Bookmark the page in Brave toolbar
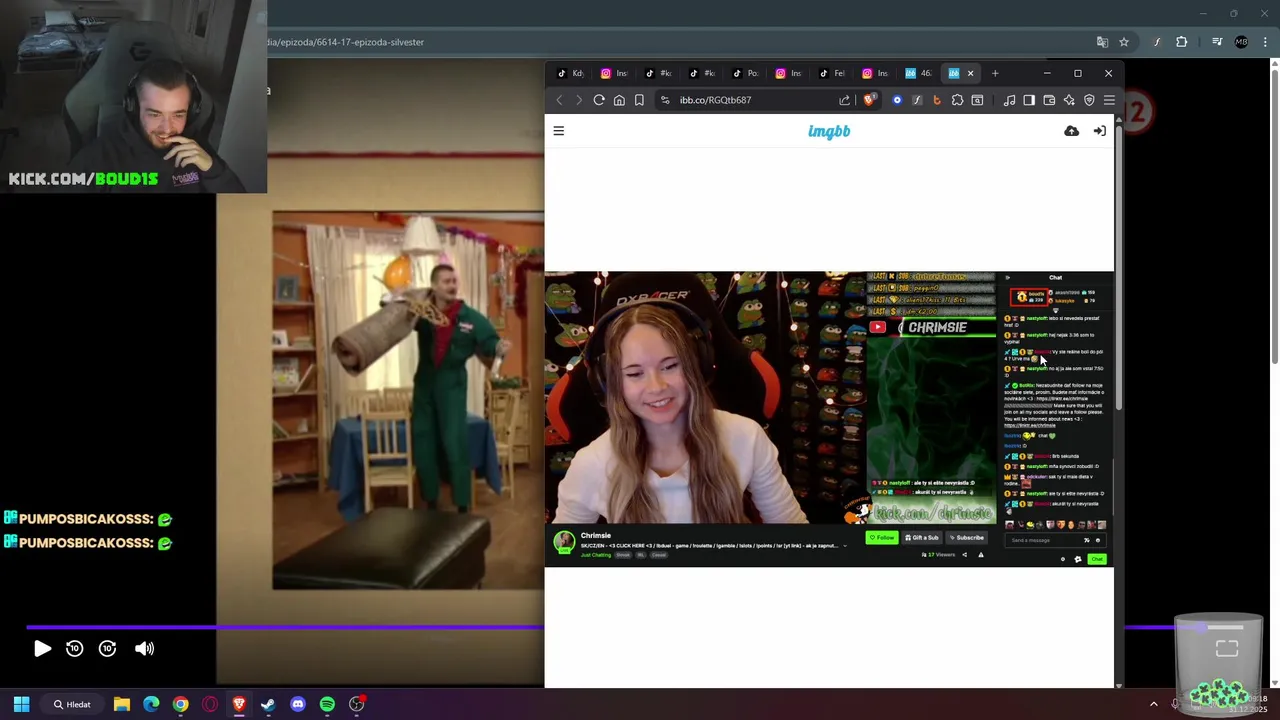 [x=639, y=100]
